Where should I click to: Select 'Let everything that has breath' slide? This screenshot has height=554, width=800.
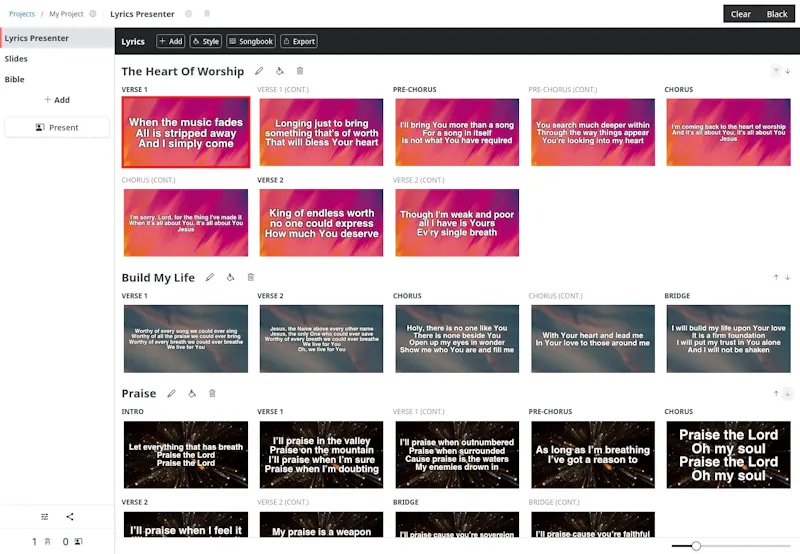[x=186, y=455]
